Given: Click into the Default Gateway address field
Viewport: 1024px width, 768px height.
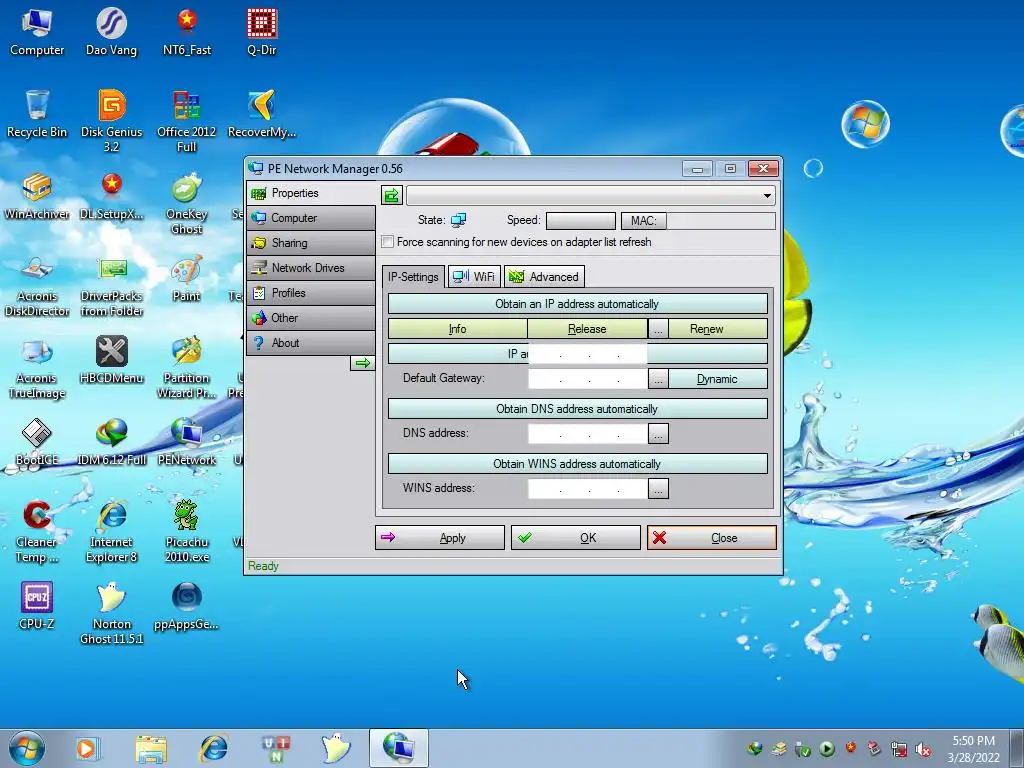Looking at the screenshot, I should [x=588, y=379].
